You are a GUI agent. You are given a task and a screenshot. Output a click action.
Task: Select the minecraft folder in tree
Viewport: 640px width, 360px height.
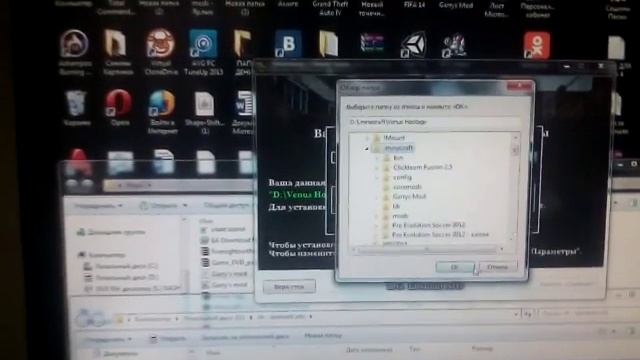click(399, 148)
